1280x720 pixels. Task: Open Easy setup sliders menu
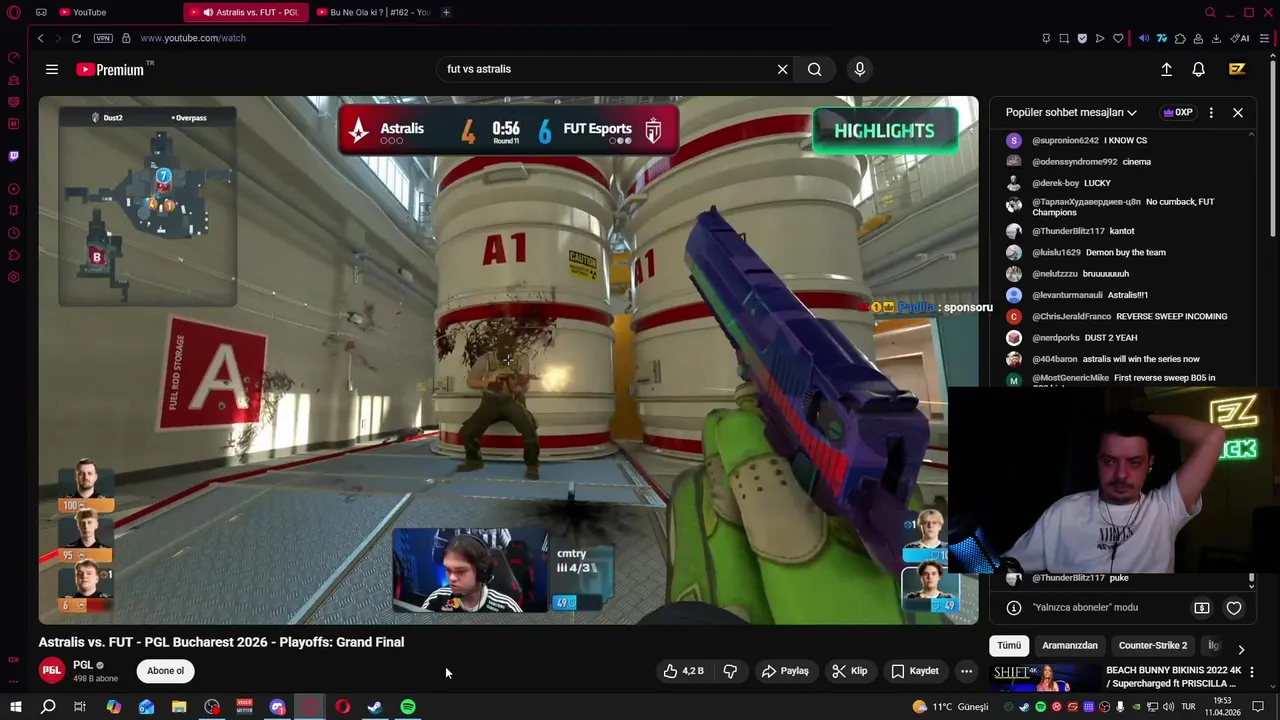[1265, 38]
